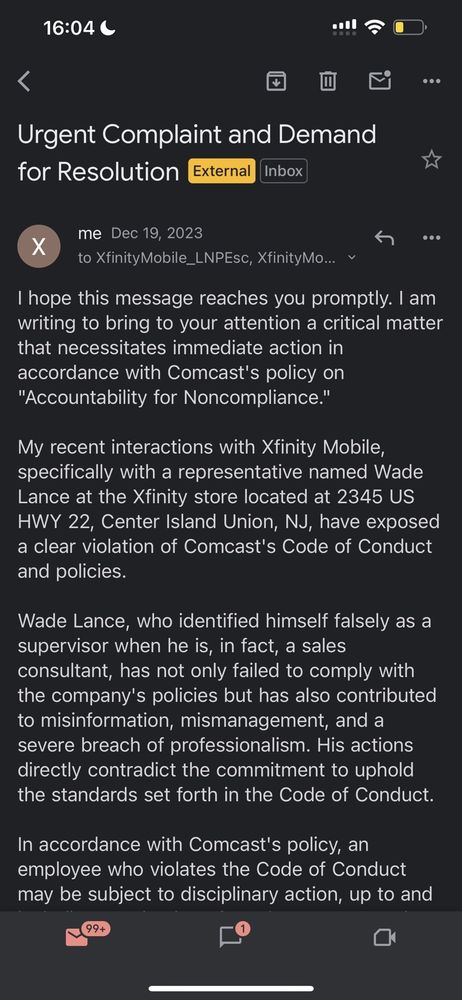Screen dimensions: 462x1000
Task: Tap the battery status icon
Action: (x=410, y=27)
